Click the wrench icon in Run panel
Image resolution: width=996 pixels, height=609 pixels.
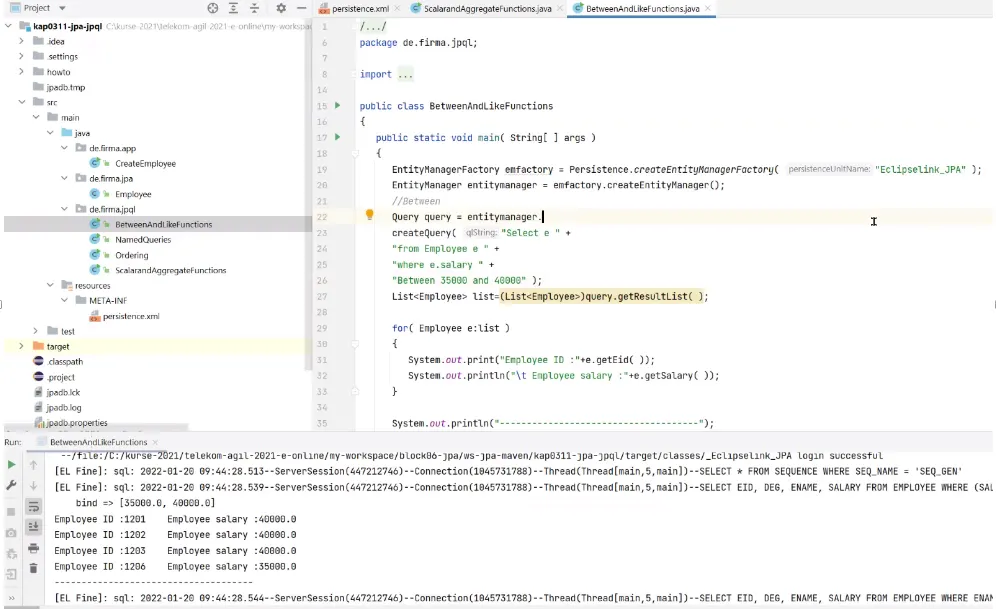tap(11, 485)
